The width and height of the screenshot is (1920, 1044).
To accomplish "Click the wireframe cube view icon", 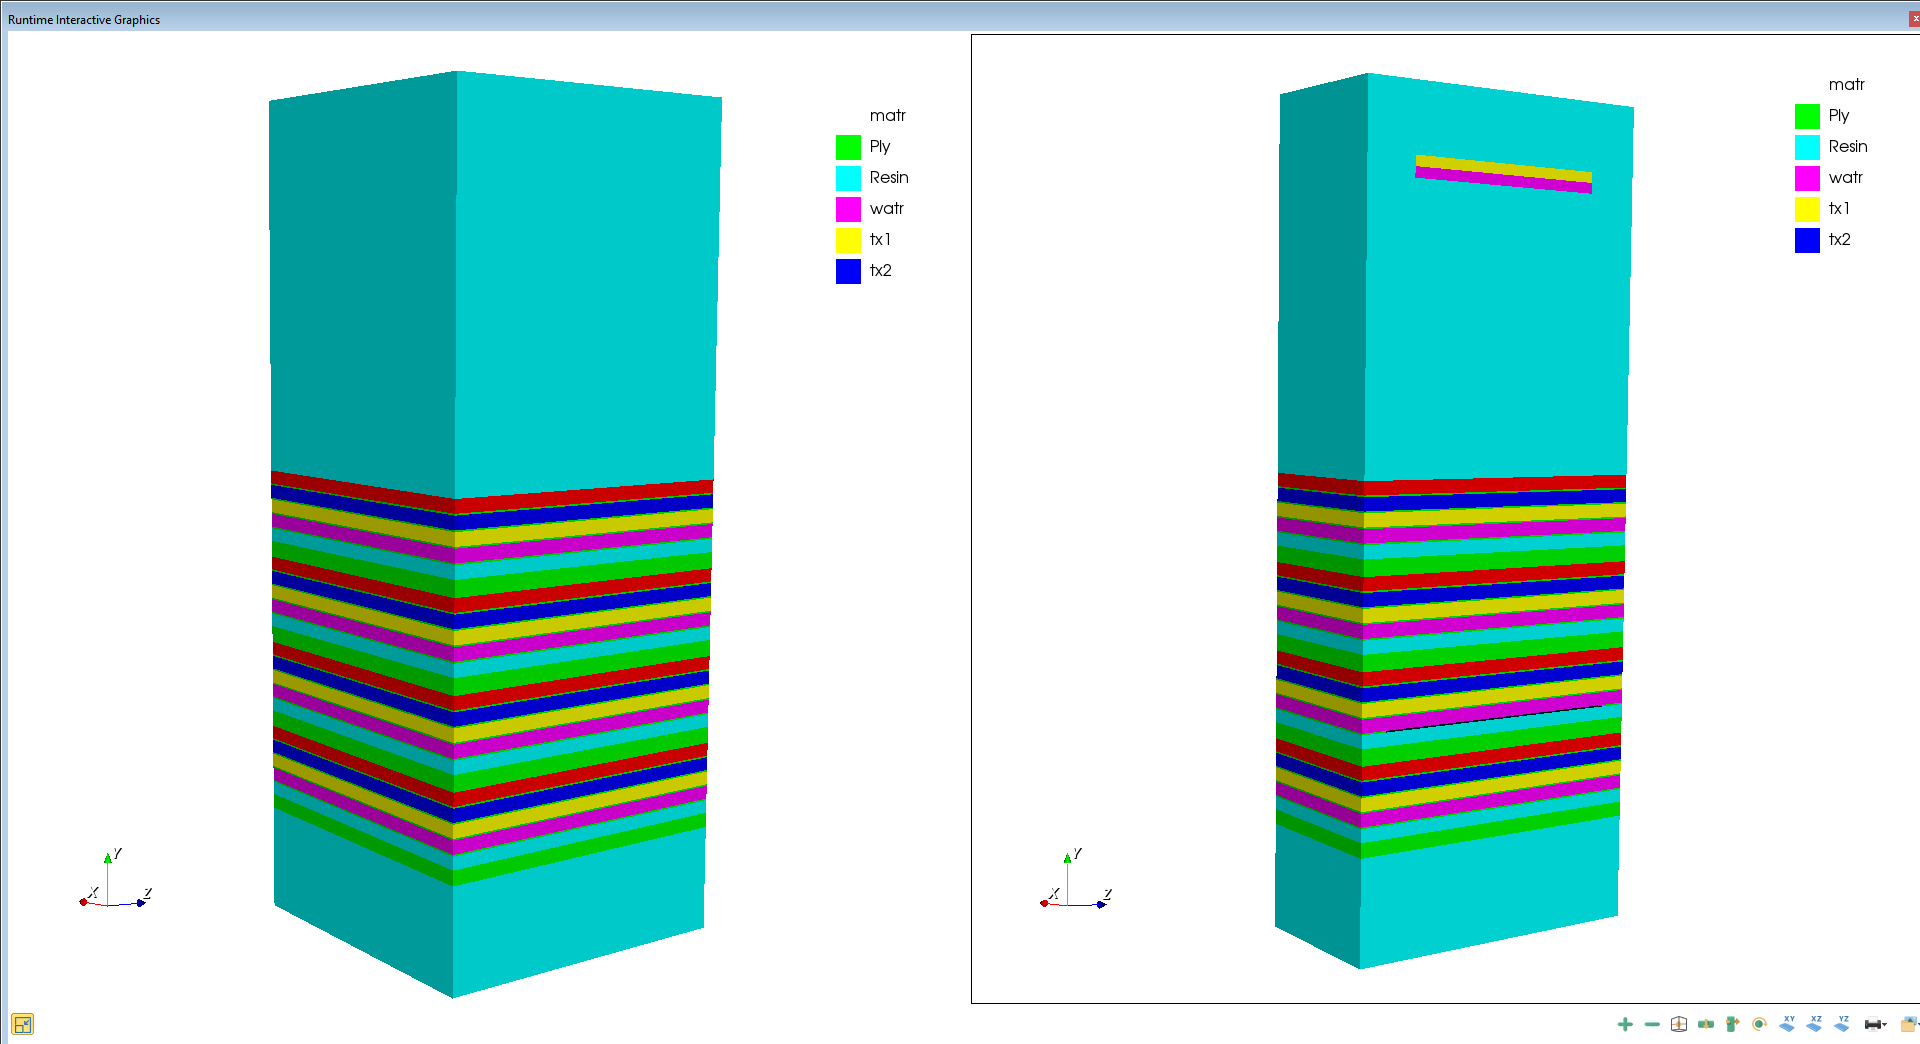I will pos(1679,1024).
